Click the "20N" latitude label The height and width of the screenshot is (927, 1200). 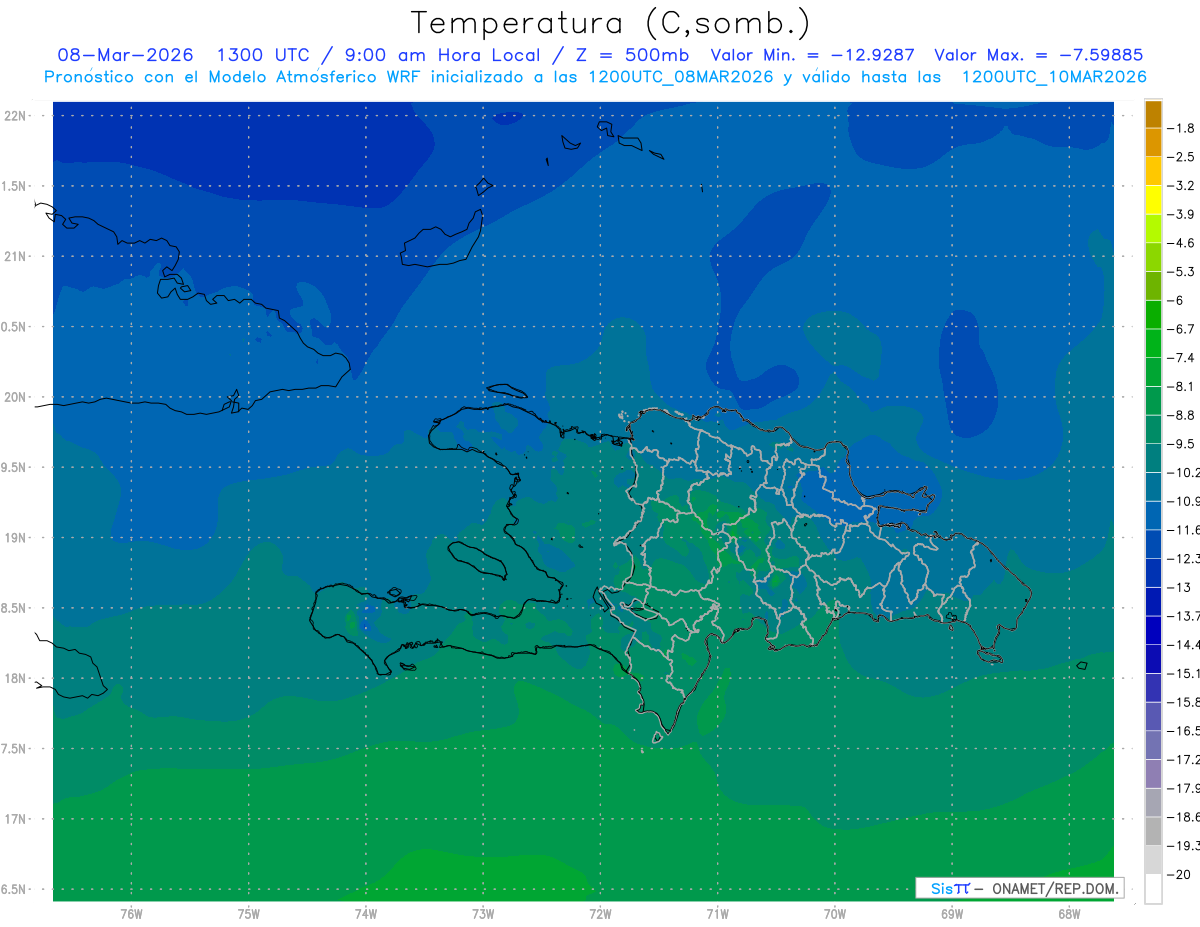click(17, 397)
